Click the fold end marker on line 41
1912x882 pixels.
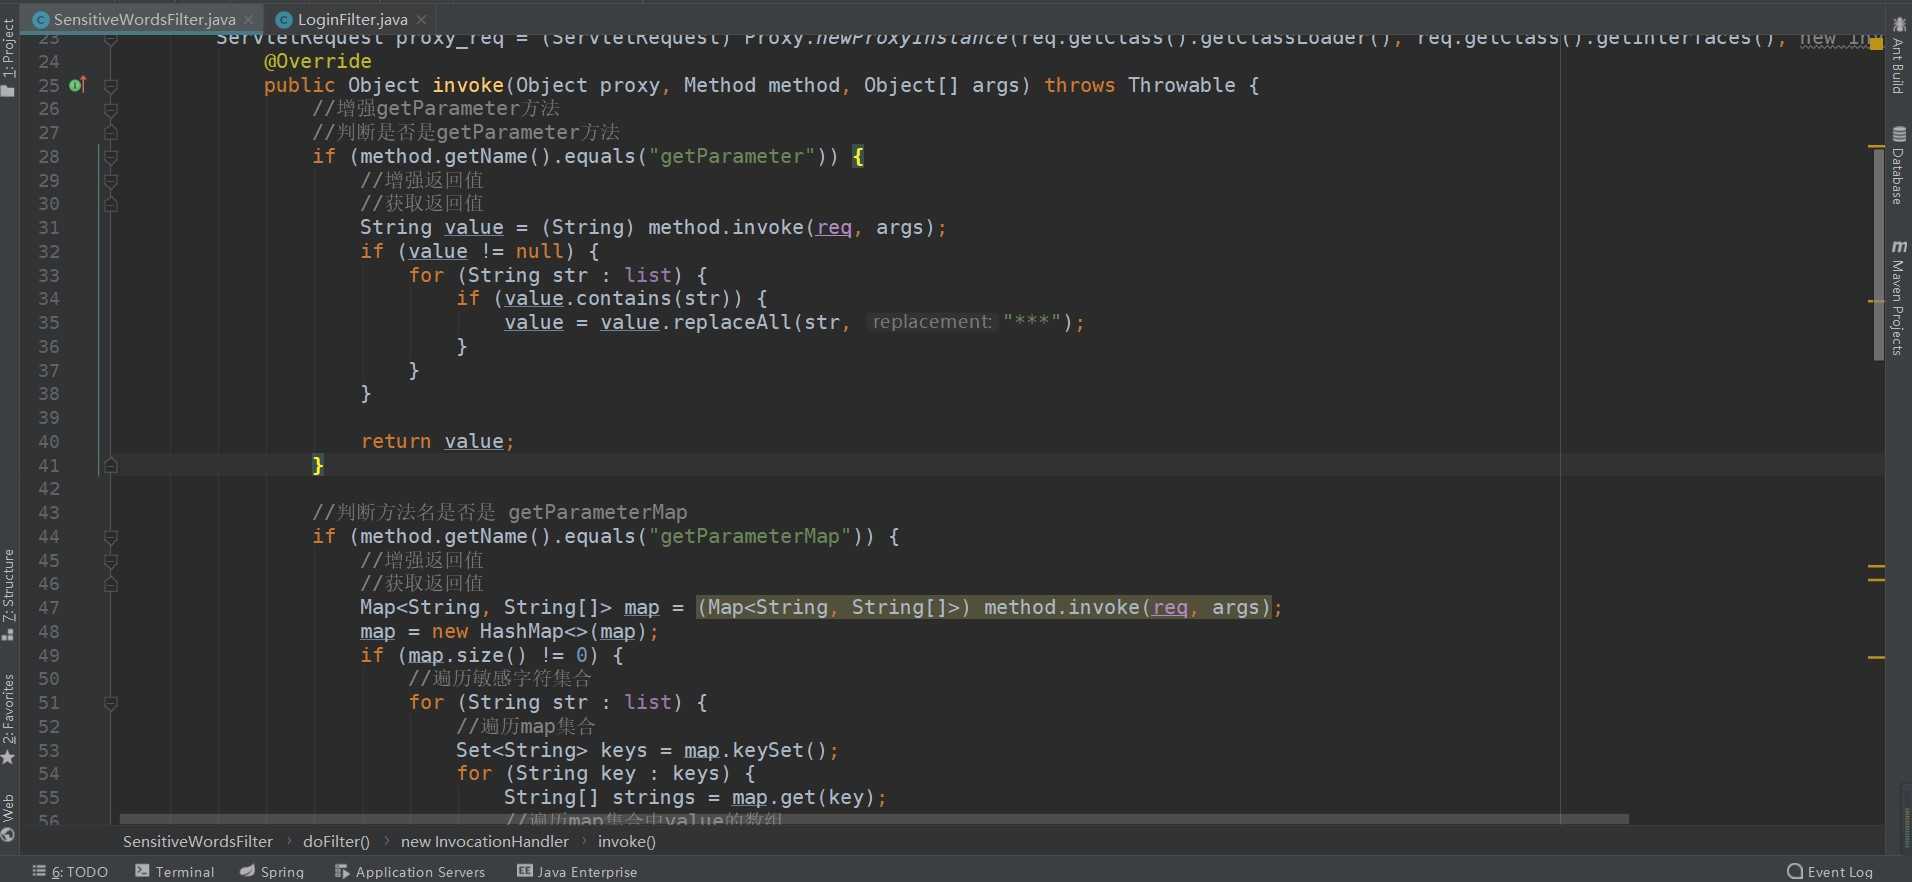[x=111, y=466]
